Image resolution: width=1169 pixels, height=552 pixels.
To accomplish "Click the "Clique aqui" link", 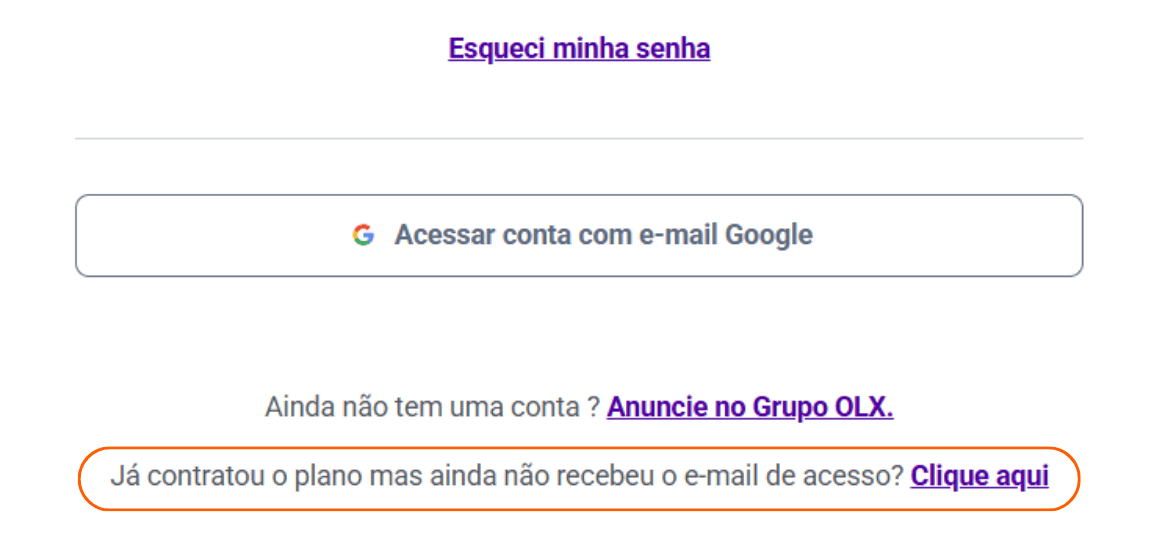I will coord(979,476).
